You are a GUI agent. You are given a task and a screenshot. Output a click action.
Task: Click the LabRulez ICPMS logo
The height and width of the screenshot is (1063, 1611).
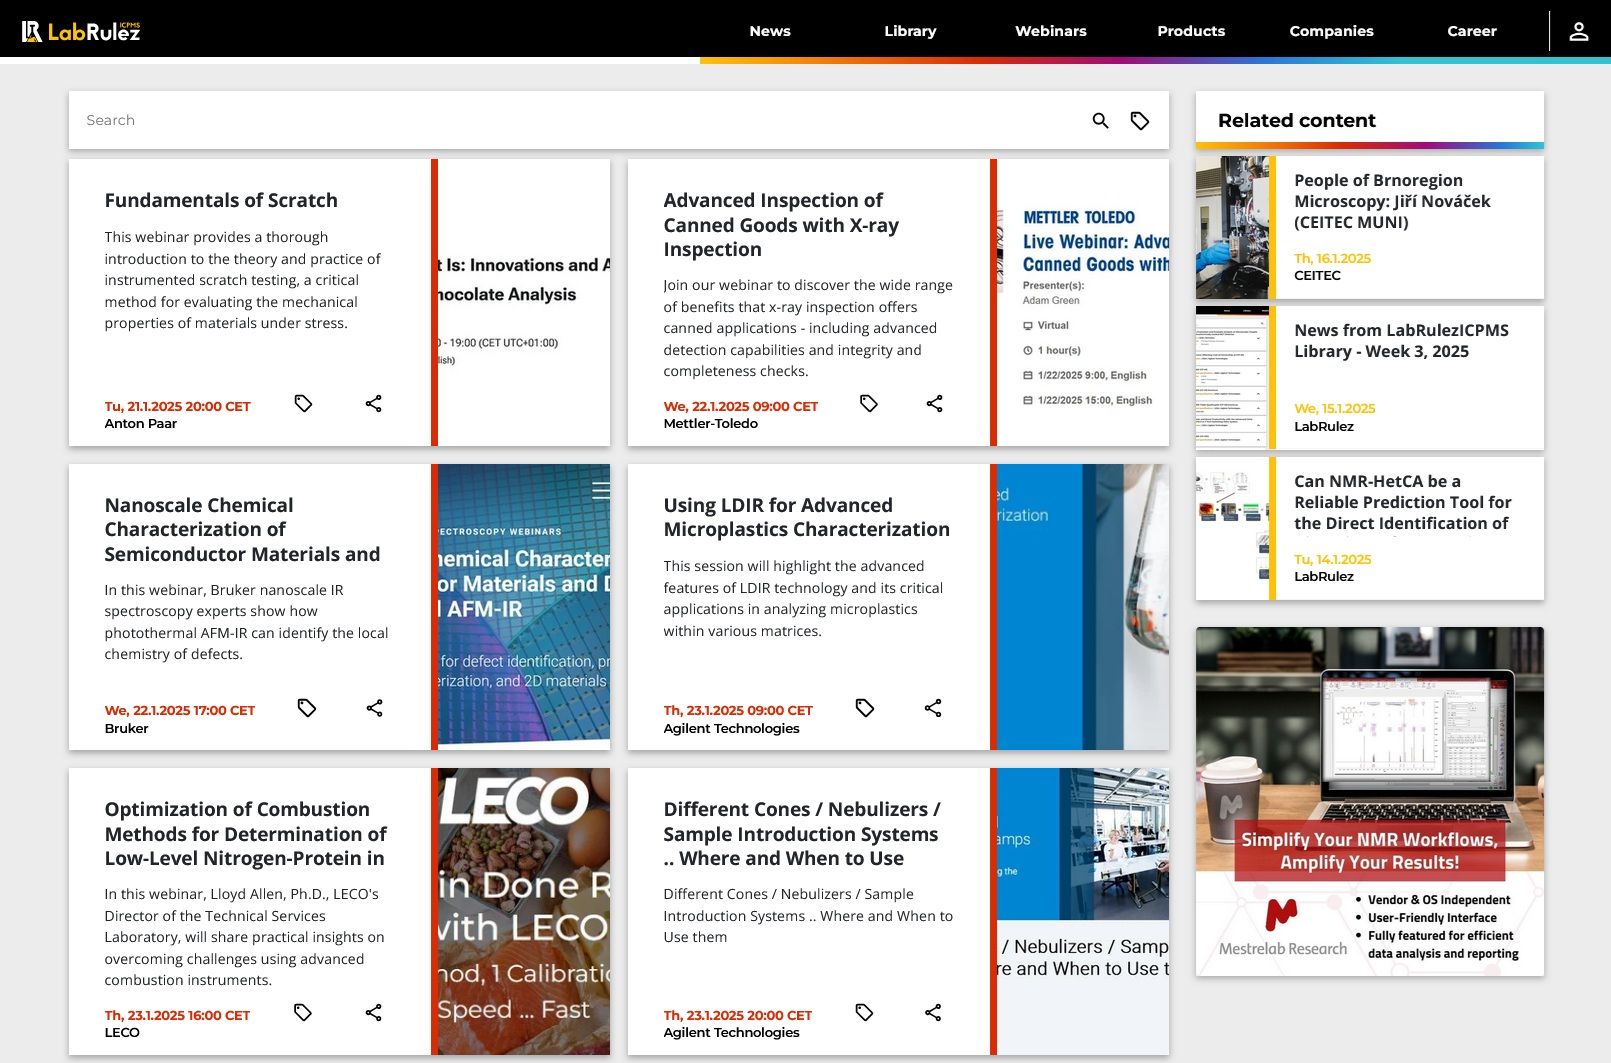tap(81, 31)
